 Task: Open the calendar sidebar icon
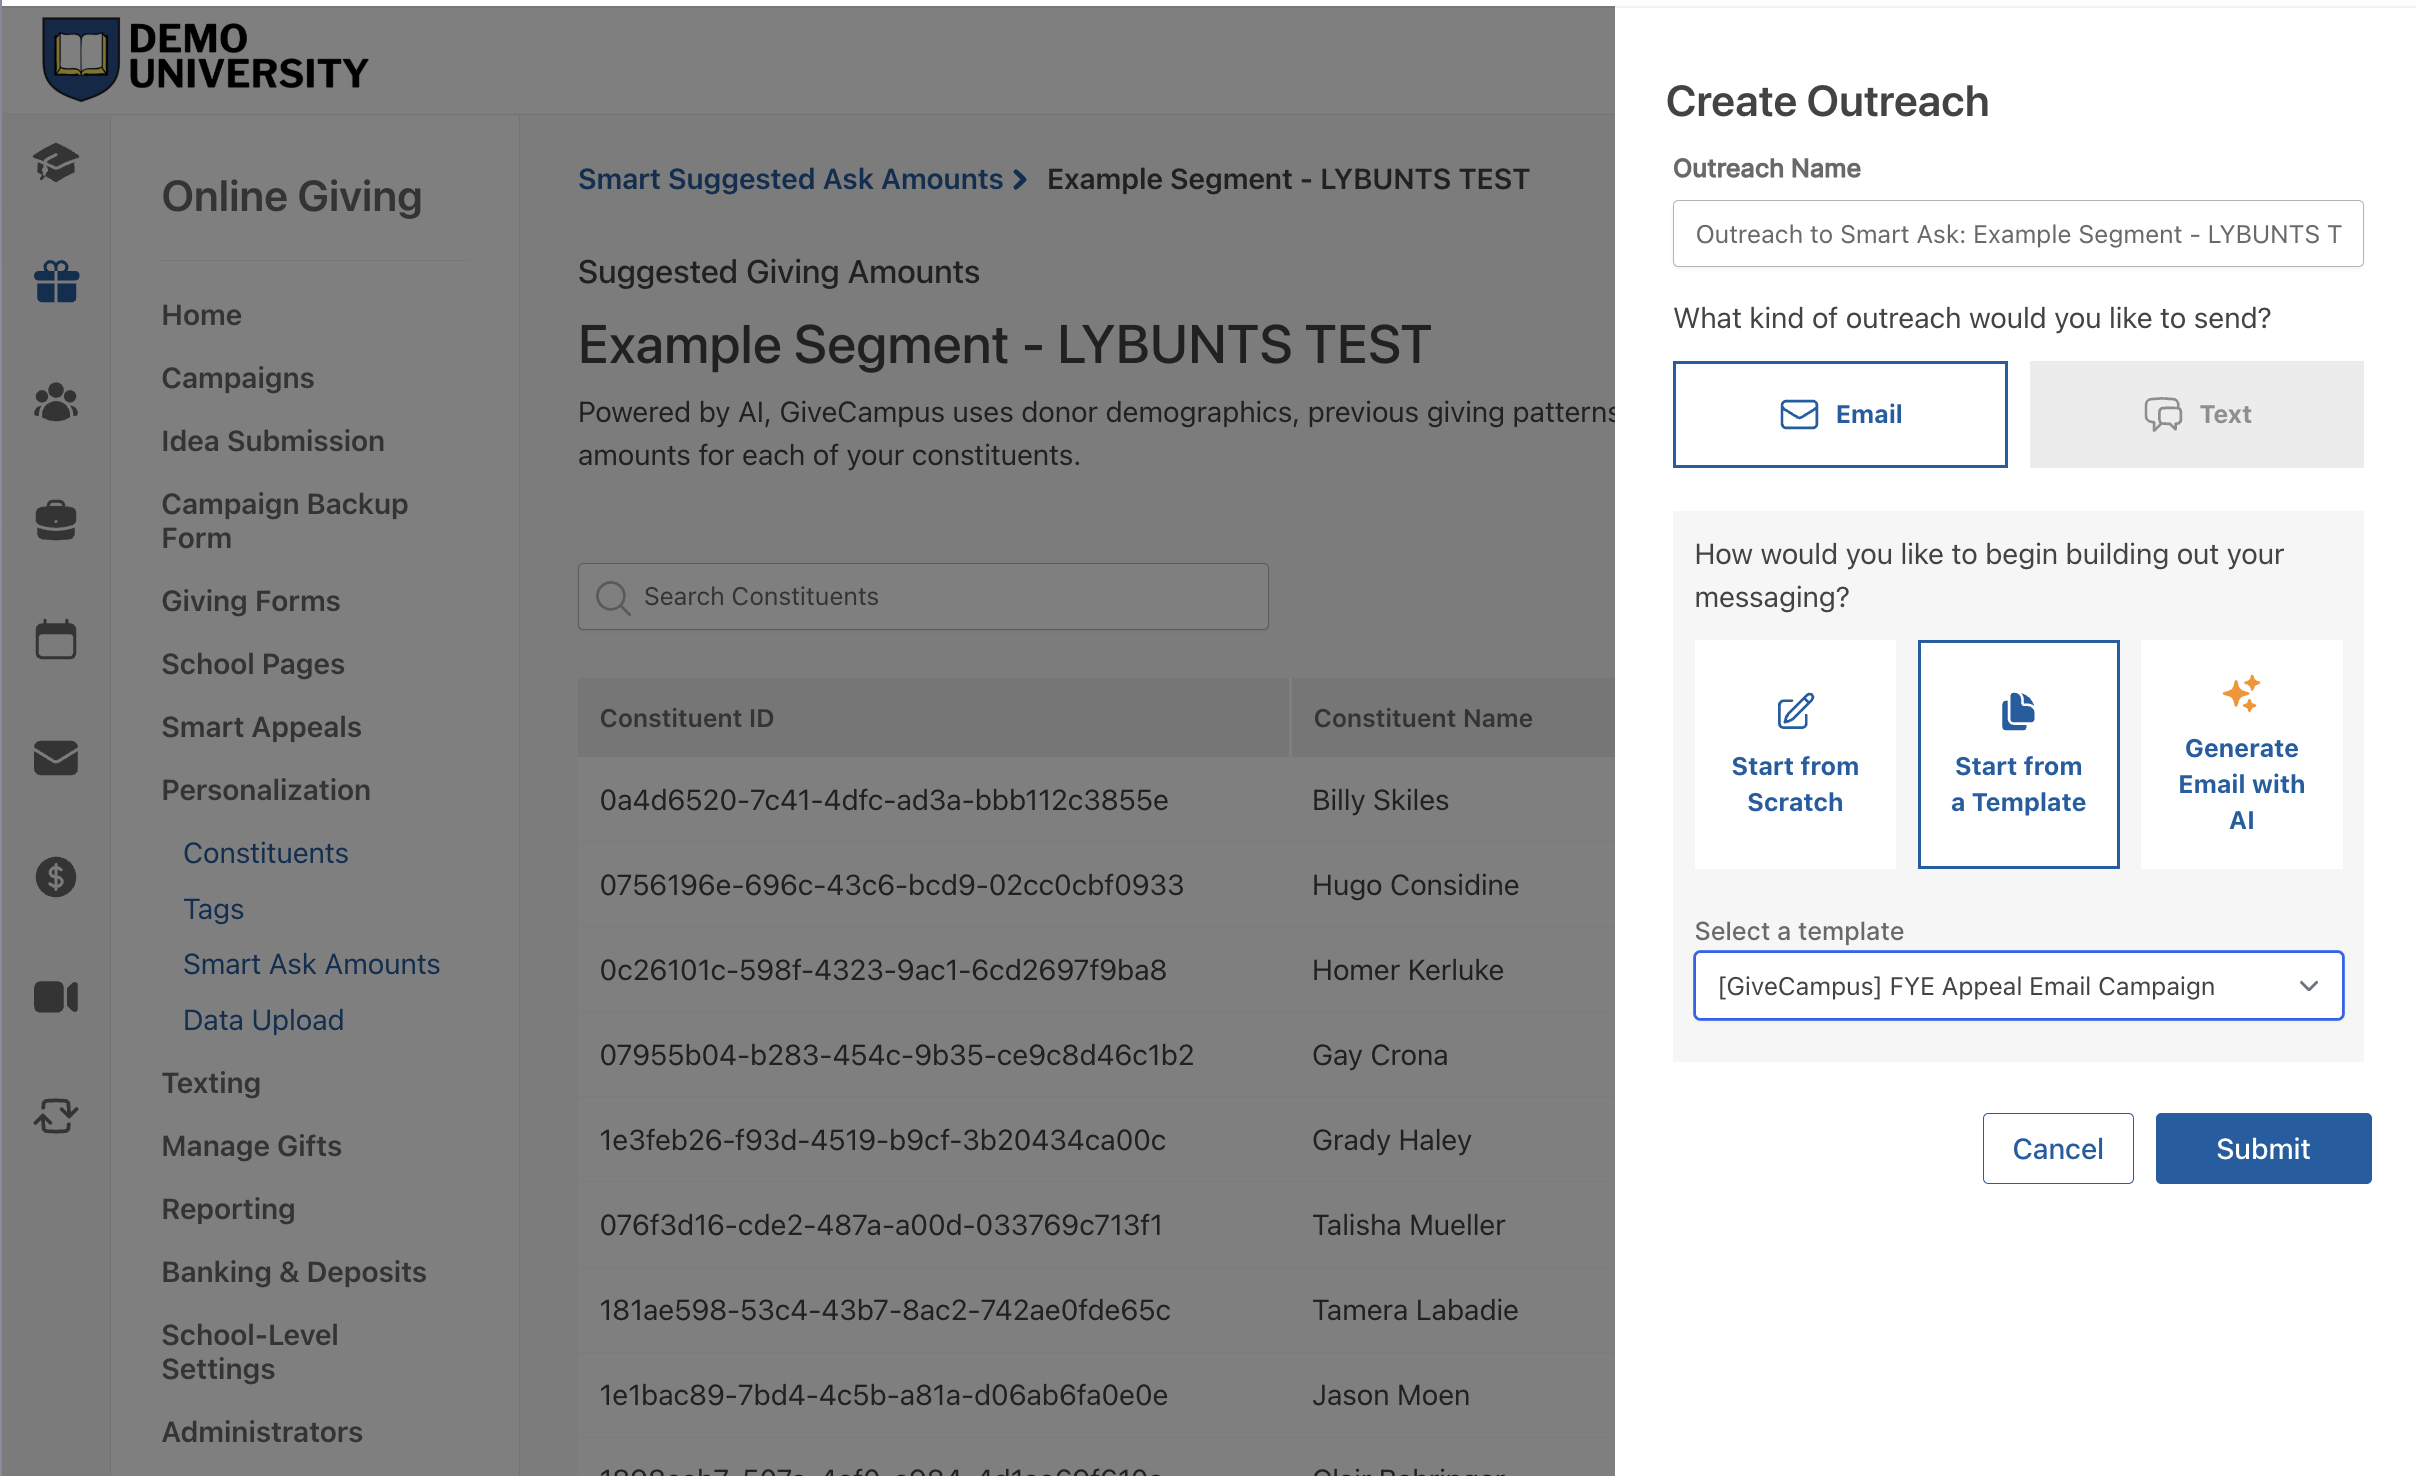click(56, 639)
